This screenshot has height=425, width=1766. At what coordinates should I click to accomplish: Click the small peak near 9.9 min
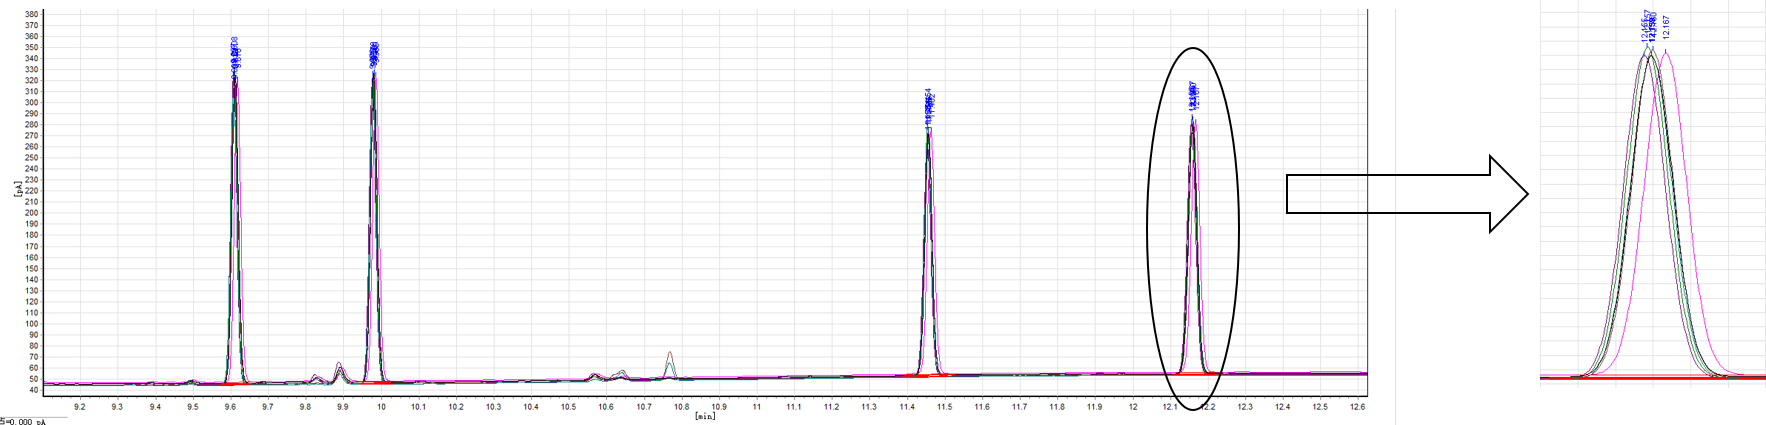(339, 366)
